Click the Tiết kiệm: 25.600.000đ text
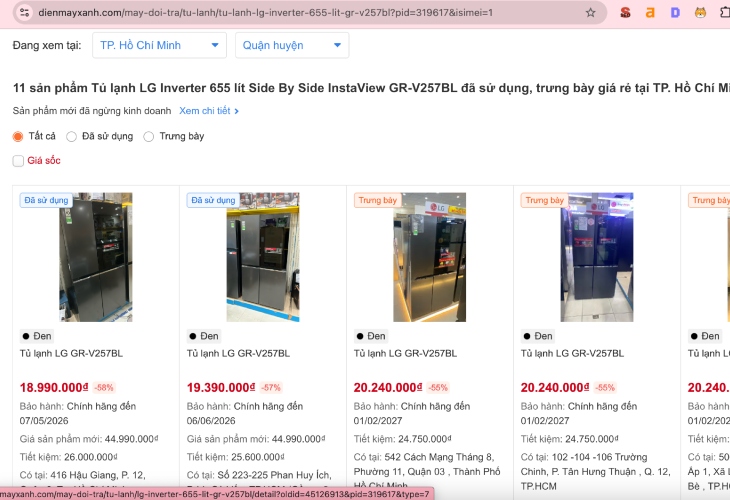The image size is (730, 500). point(236,457)
